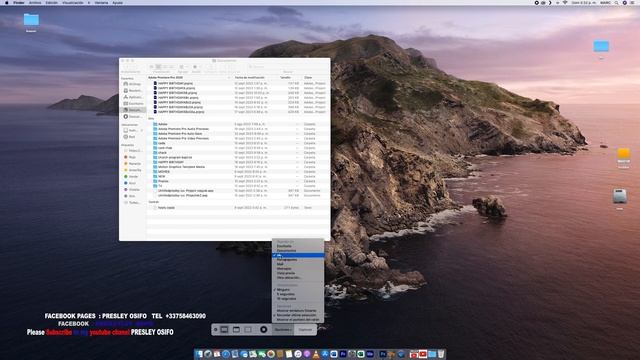Toggle Mostrar el puntero del ratón option
This screenshot has width=640, height=360.
(298, 320)
